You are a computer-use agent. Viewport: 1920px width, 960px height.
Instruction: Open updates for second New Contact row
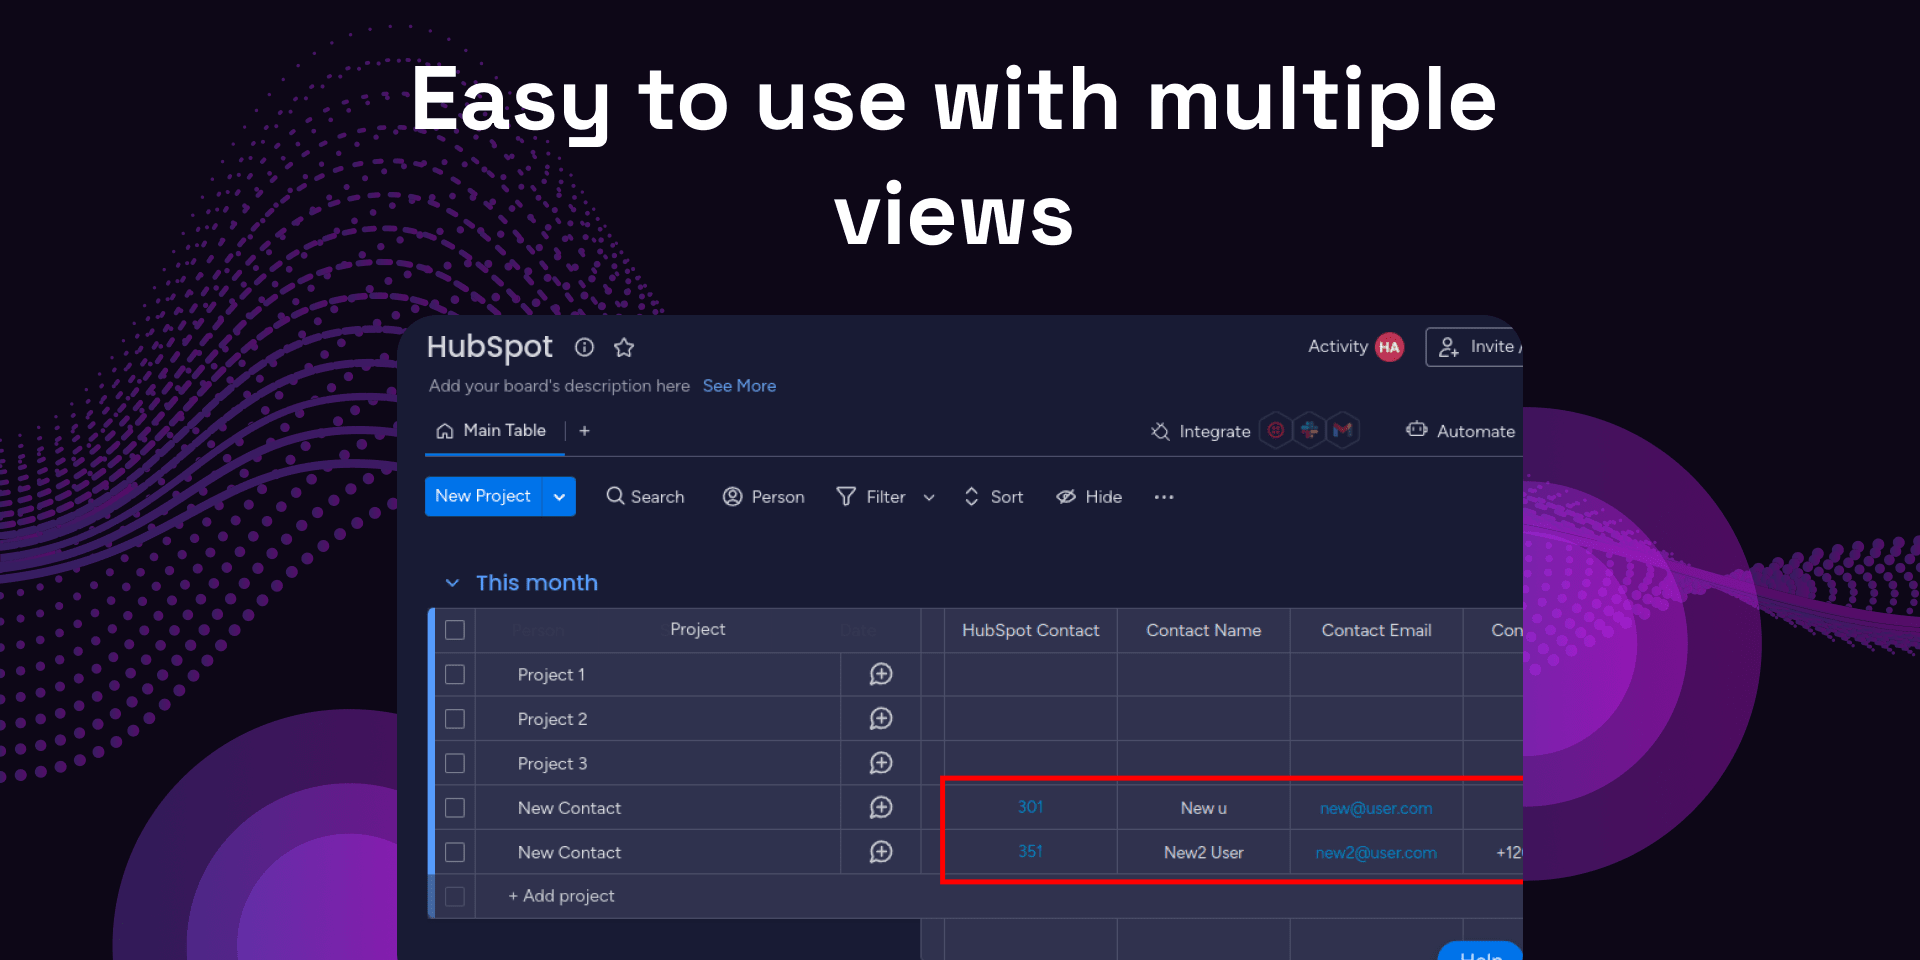(881, 852)
